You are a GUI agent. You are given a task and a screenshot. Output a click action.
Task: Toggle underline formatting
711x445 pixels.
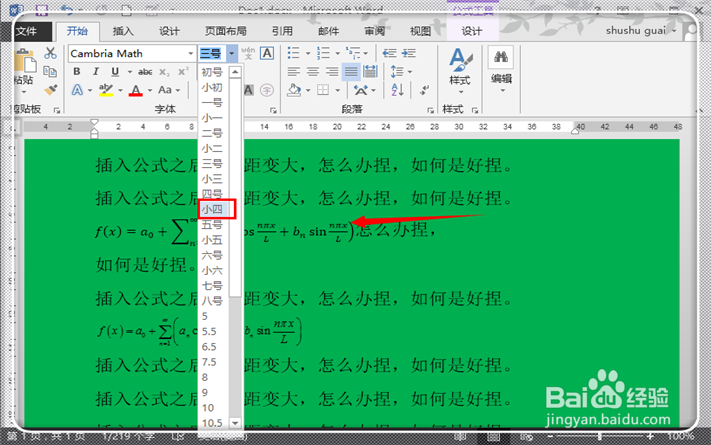115,71
